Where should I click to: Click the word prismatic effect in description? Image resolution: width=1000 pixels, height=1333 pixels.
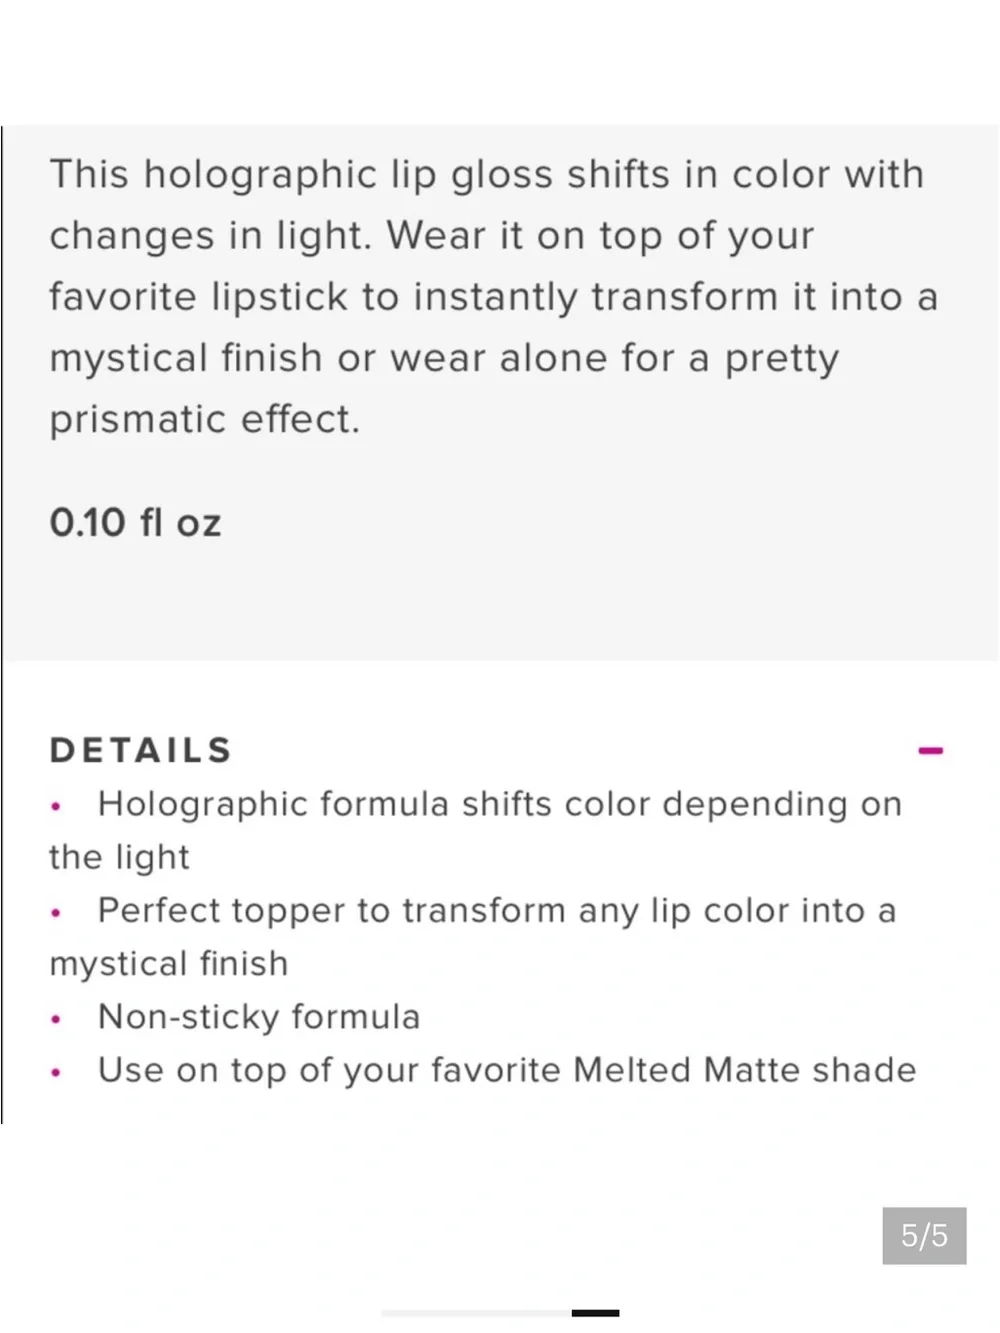(204, 420)
